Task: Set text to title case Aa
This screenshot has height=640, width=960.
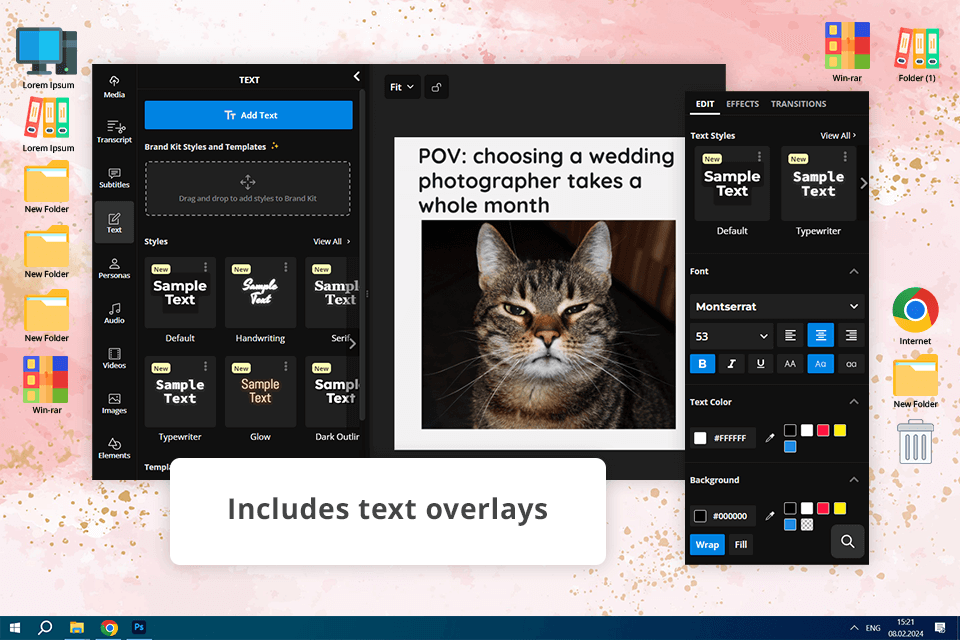Action: (820, 364)
